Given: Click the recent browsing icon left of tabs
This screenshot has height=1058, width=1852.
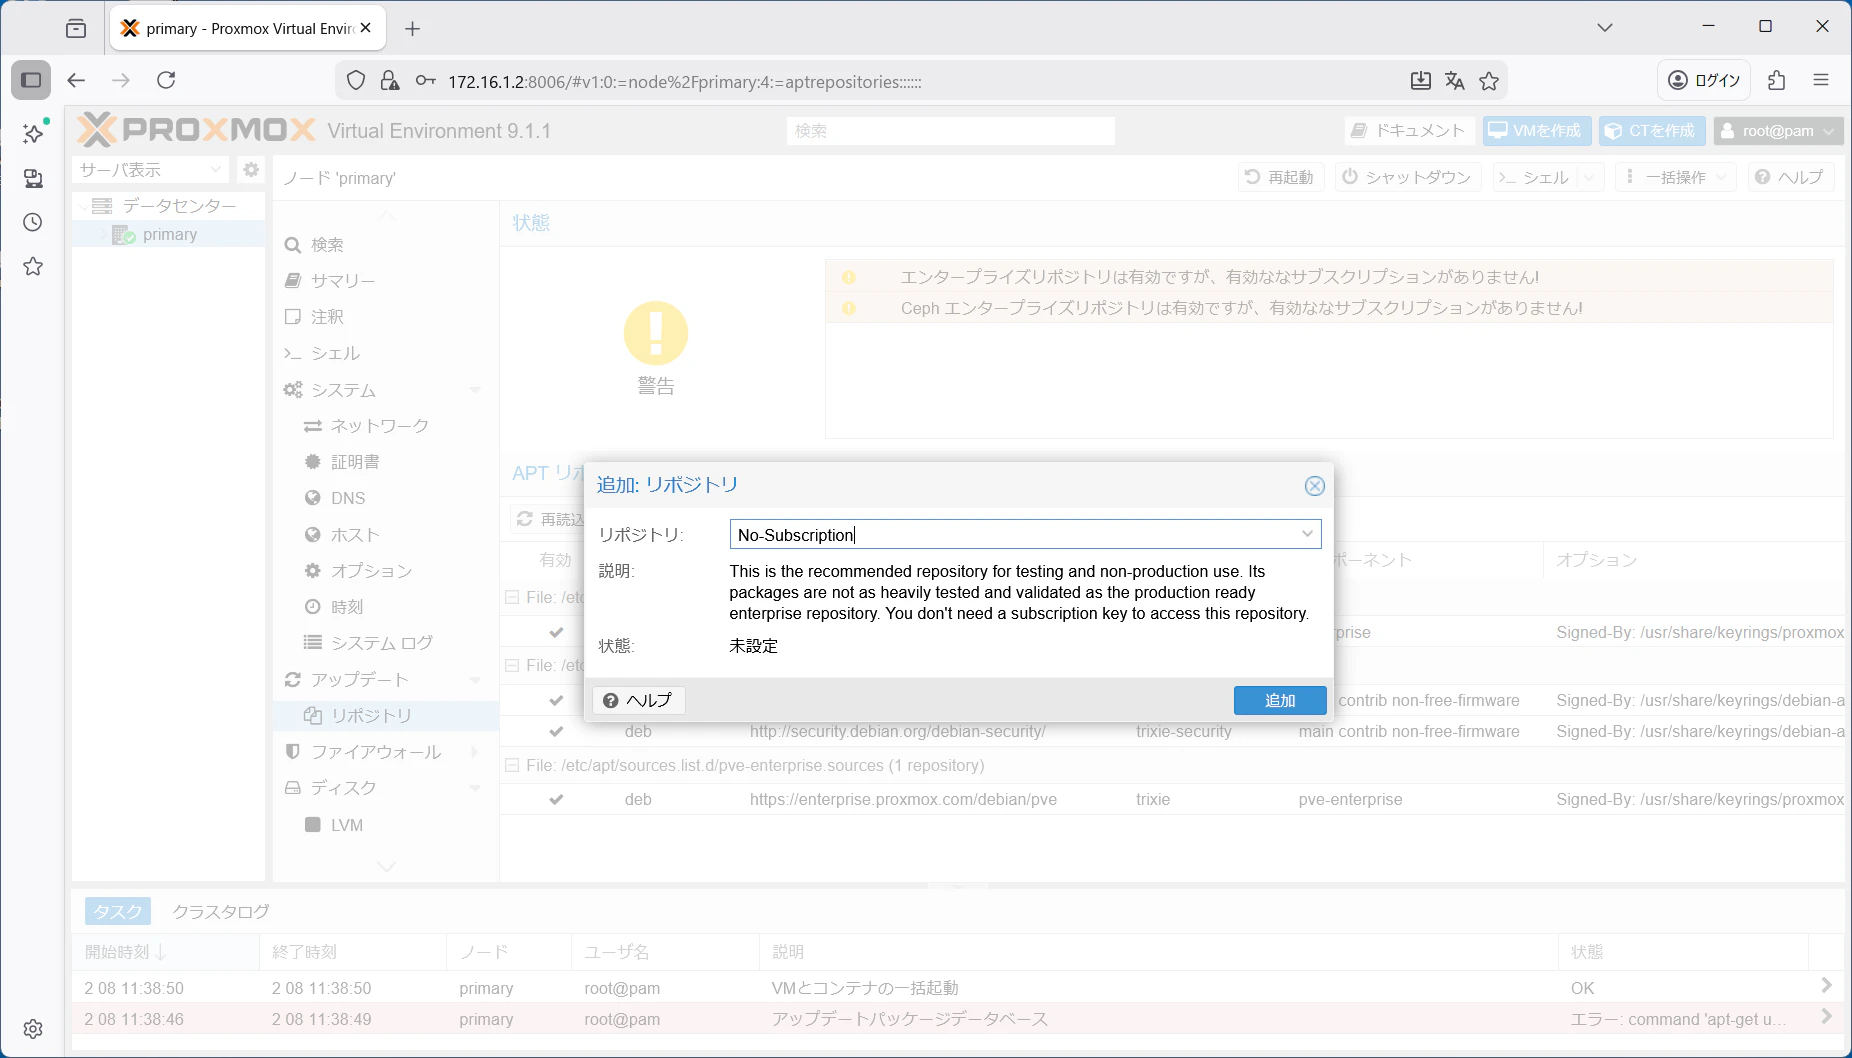Looking at the screenshot, I should (76, 28).
